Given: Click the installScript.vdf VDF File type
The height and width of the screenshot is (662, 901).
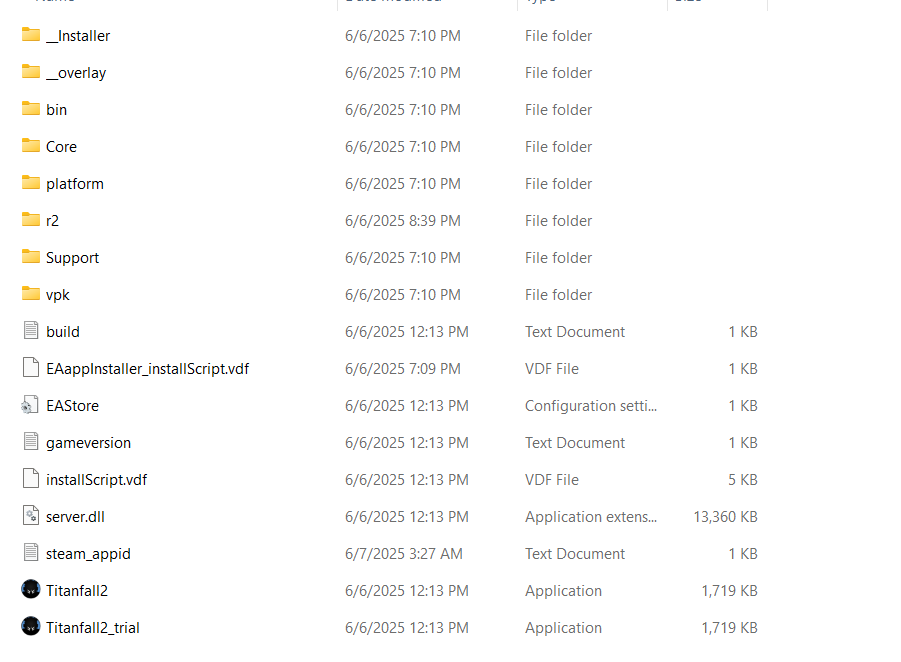Looking at the screenshot, I should 552,480.
